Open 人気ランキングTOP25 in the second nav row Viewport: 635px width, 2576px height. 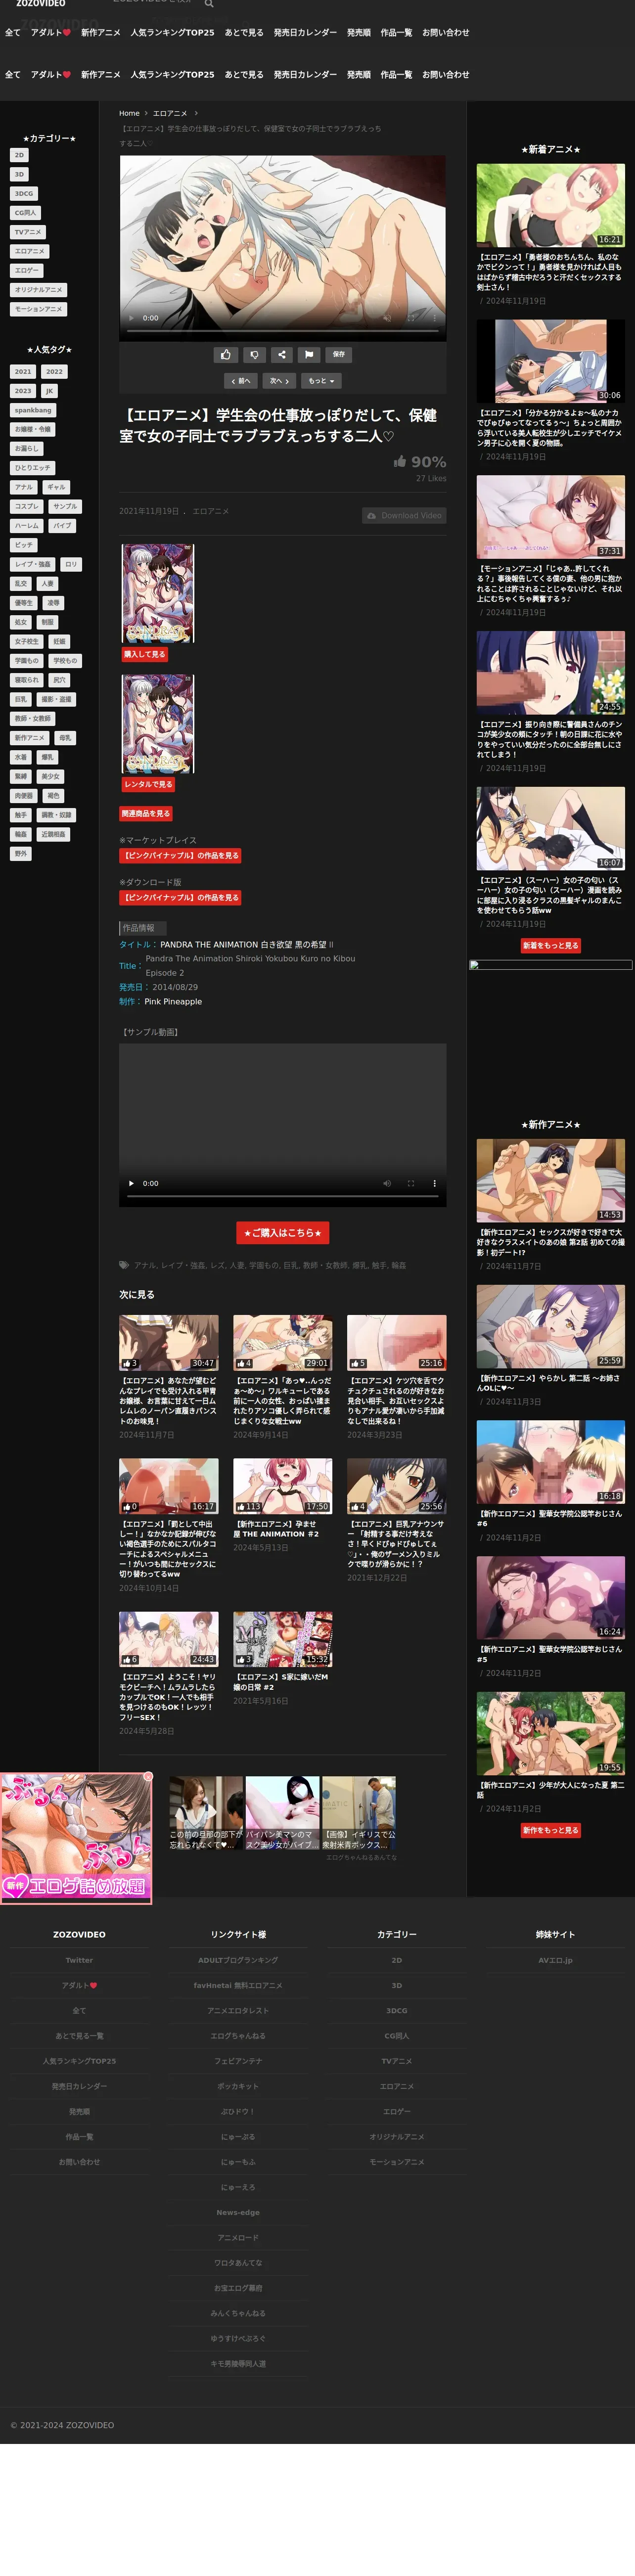point(172,75)
